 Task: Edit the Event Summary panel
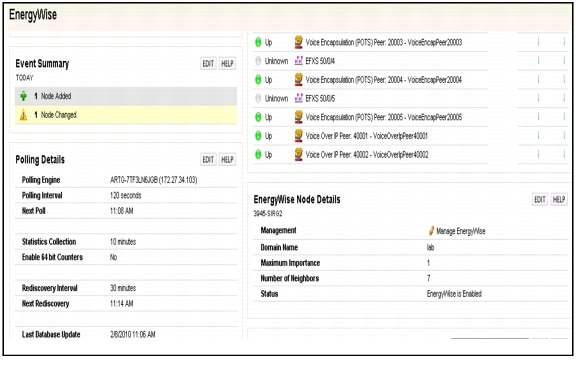pos(208,64)
